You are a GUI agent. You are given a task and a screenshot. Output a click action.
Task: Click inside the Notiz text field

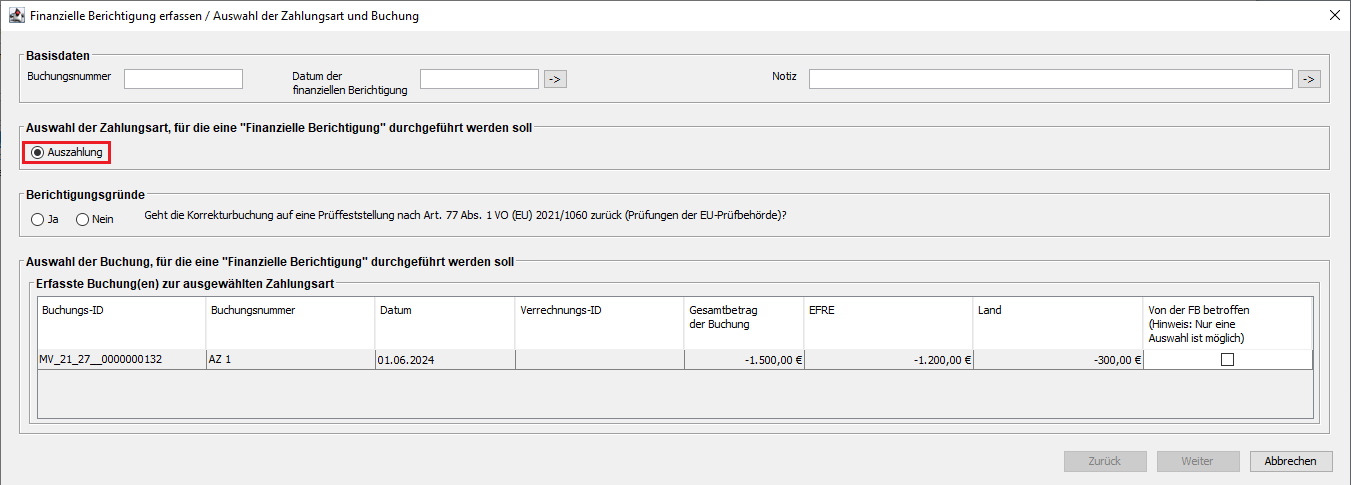click(x=1050, y=79)
